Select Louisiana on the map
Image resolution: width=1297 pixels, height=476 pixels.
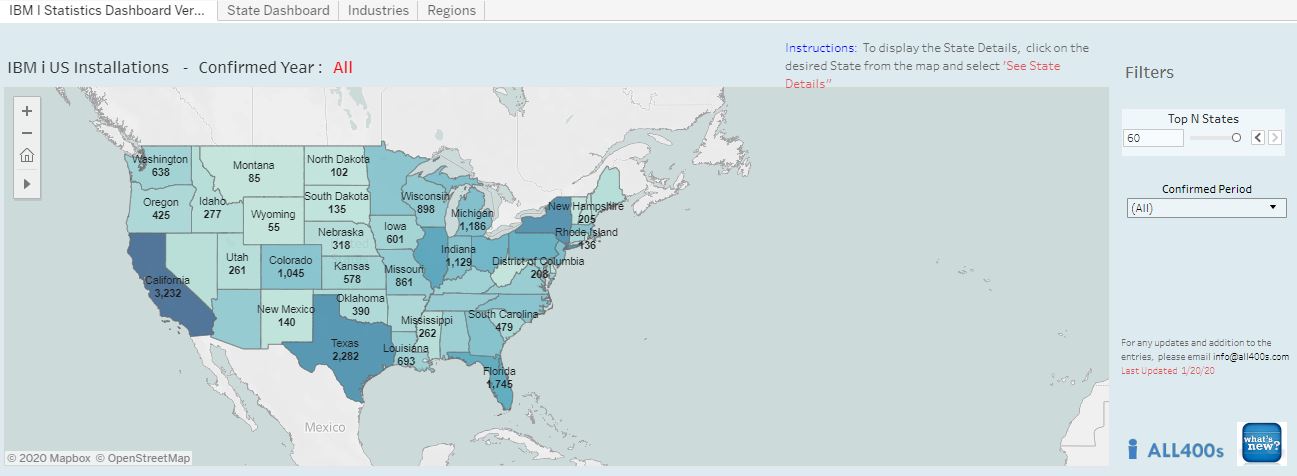[x=406, y=355]
